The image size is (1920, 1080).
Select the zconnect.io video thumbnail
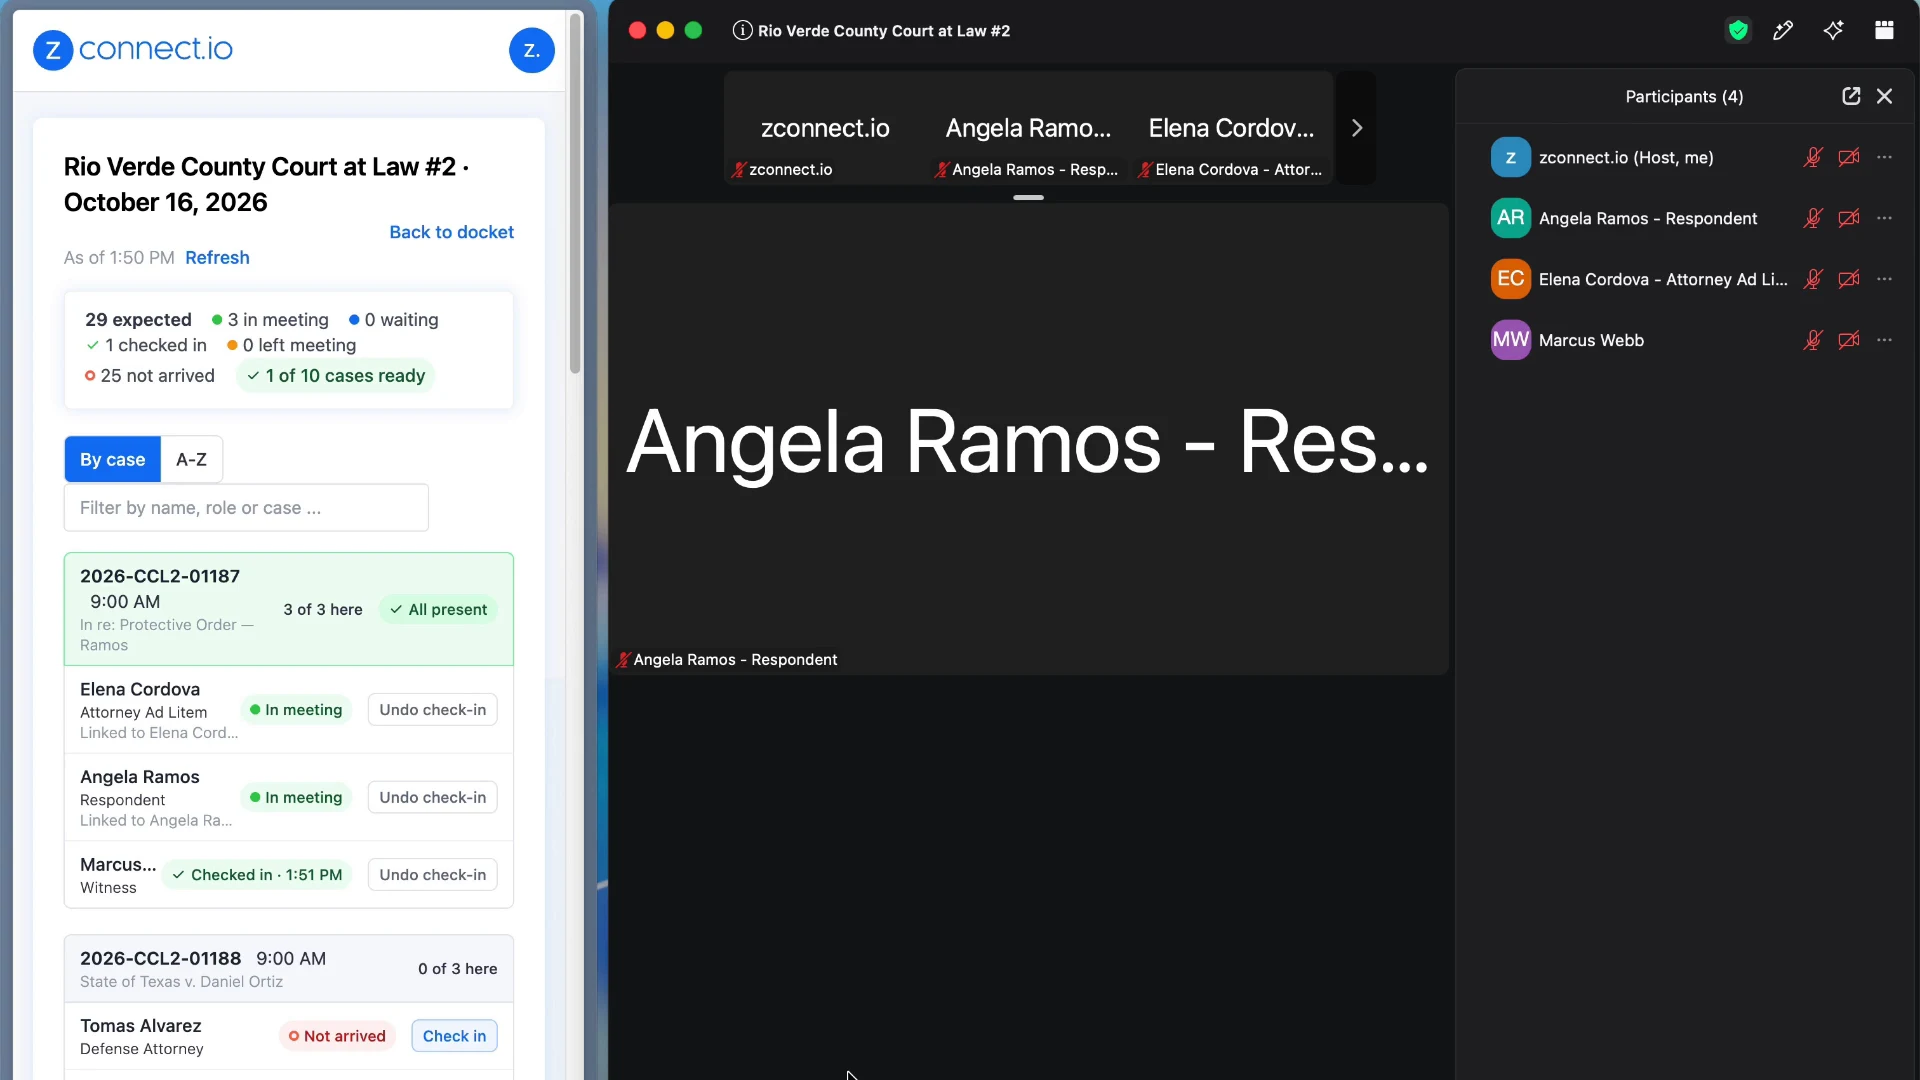click(x=825, y=128)
